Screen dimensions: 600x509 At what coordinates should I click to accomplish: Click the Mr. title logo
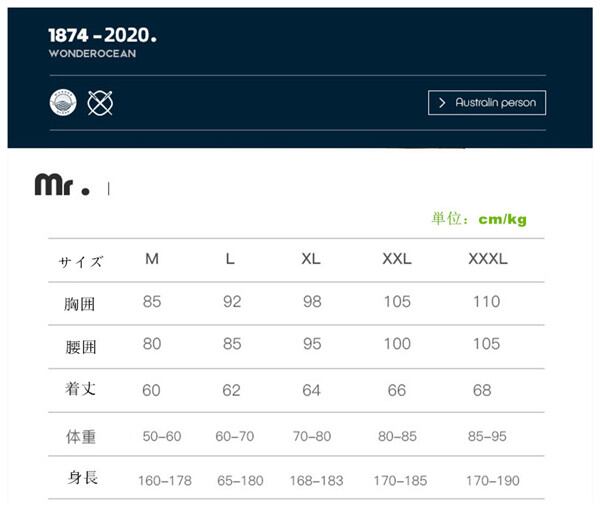tap(62, 186)
